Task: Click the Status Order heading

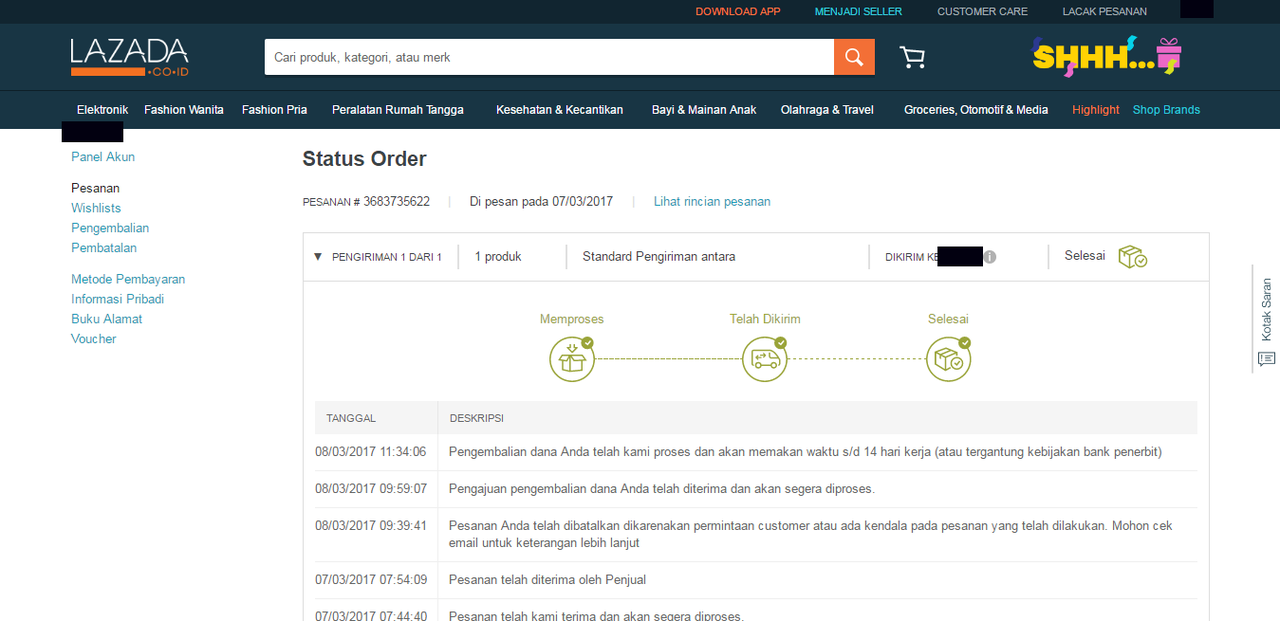Action: [364, 159]
